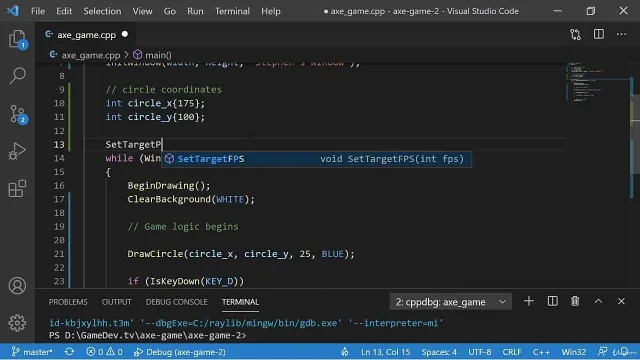Open notifications bell in status bar
Image resolution: width=640 pixels, height=360 pixels.
pos(624,352)
